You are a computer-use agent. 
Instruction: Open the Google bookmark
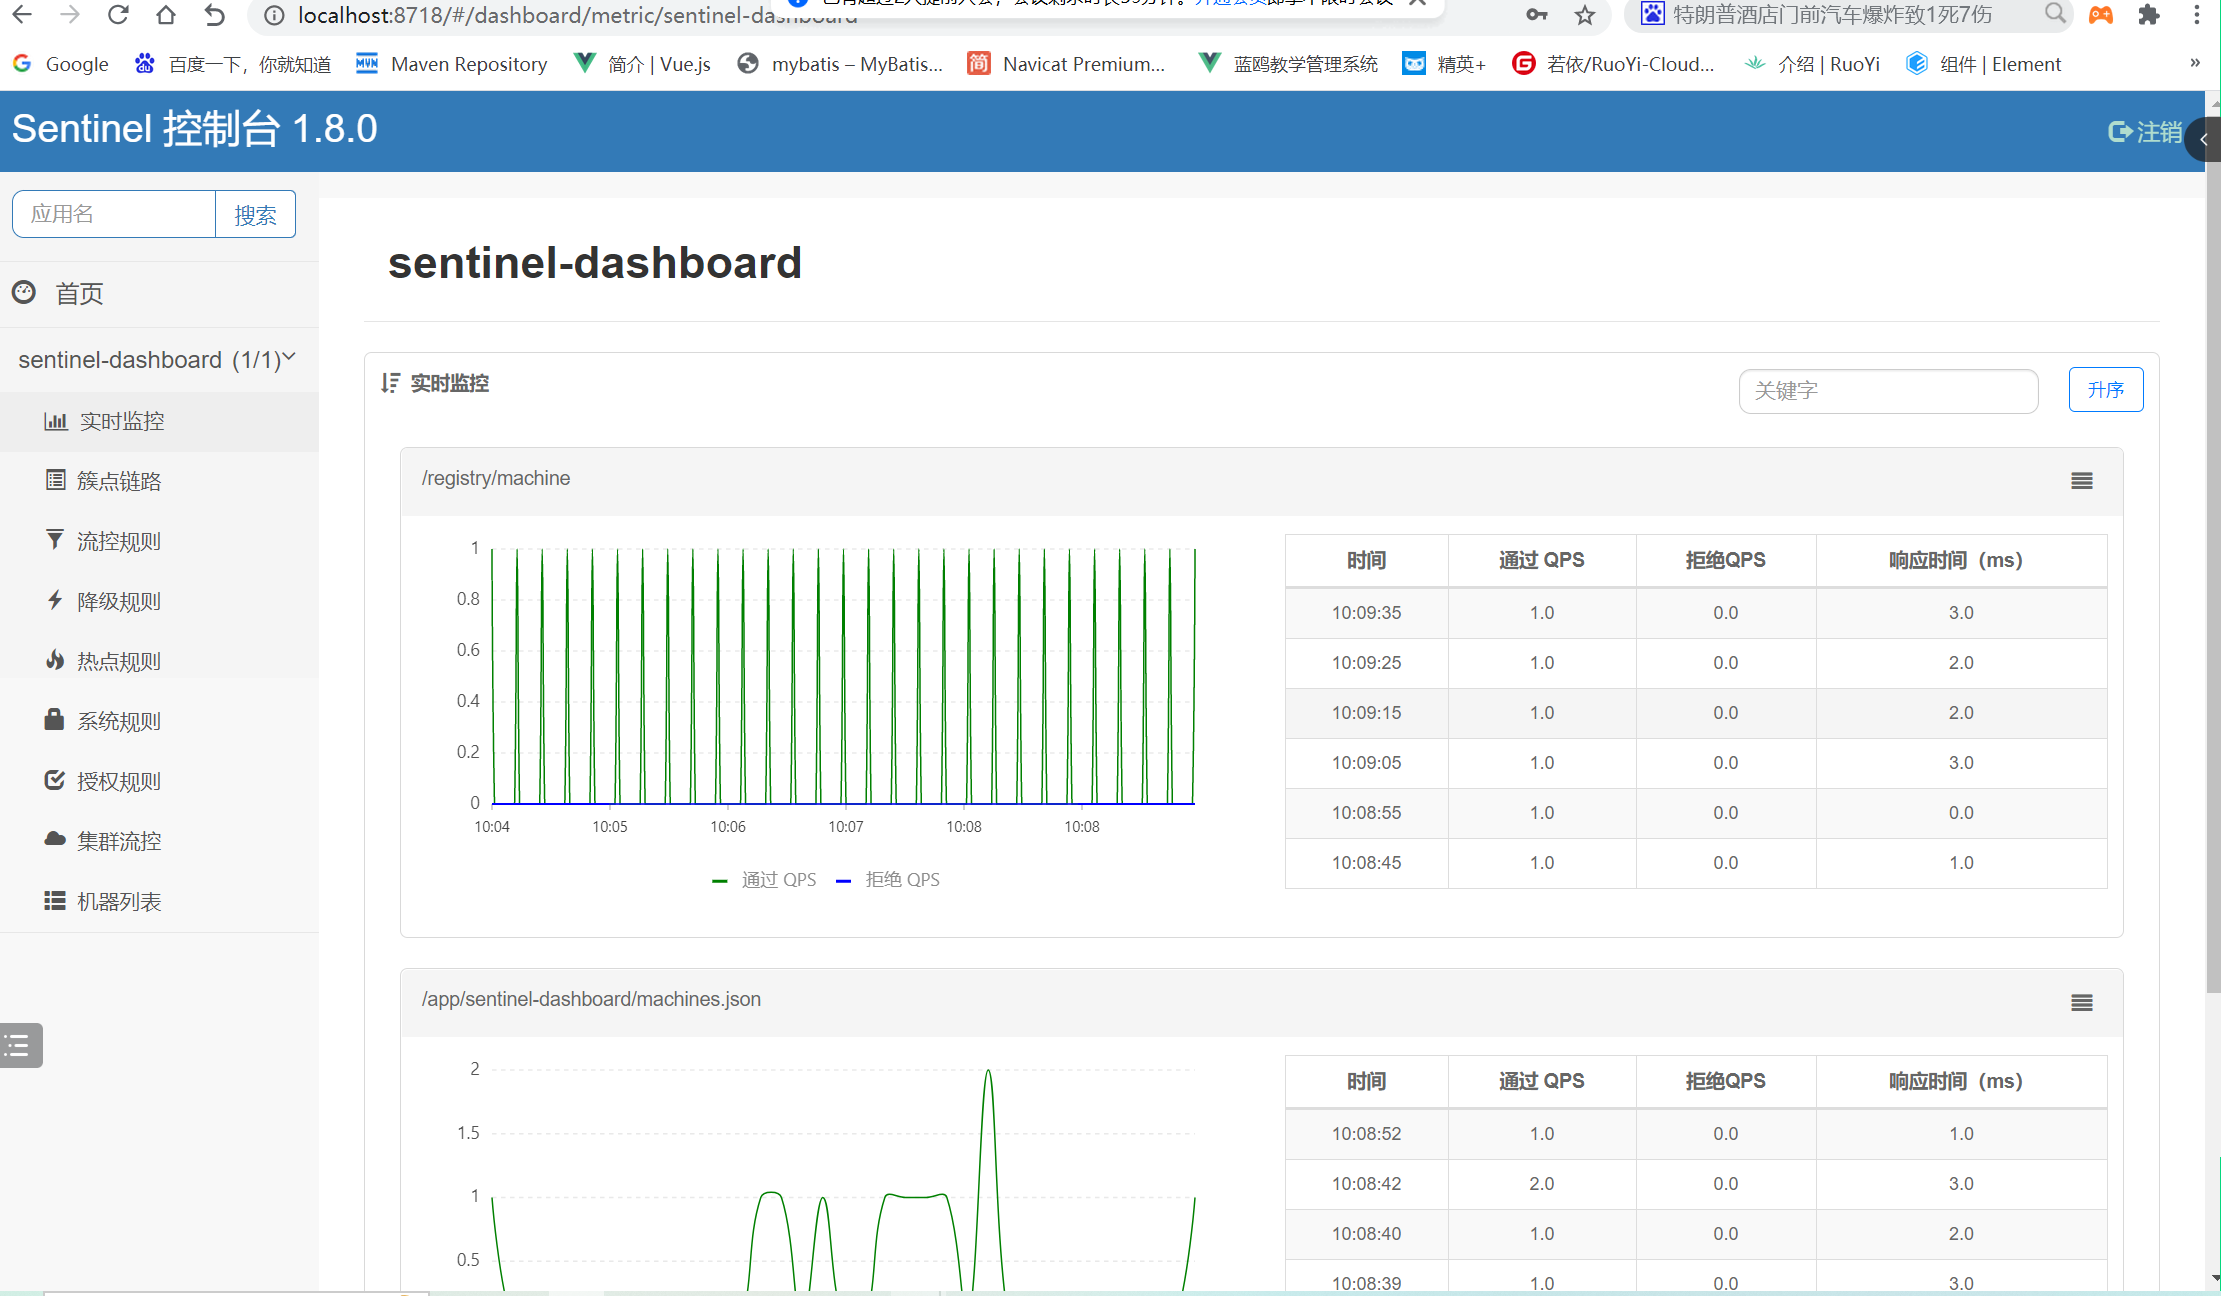tap(61, 64)
